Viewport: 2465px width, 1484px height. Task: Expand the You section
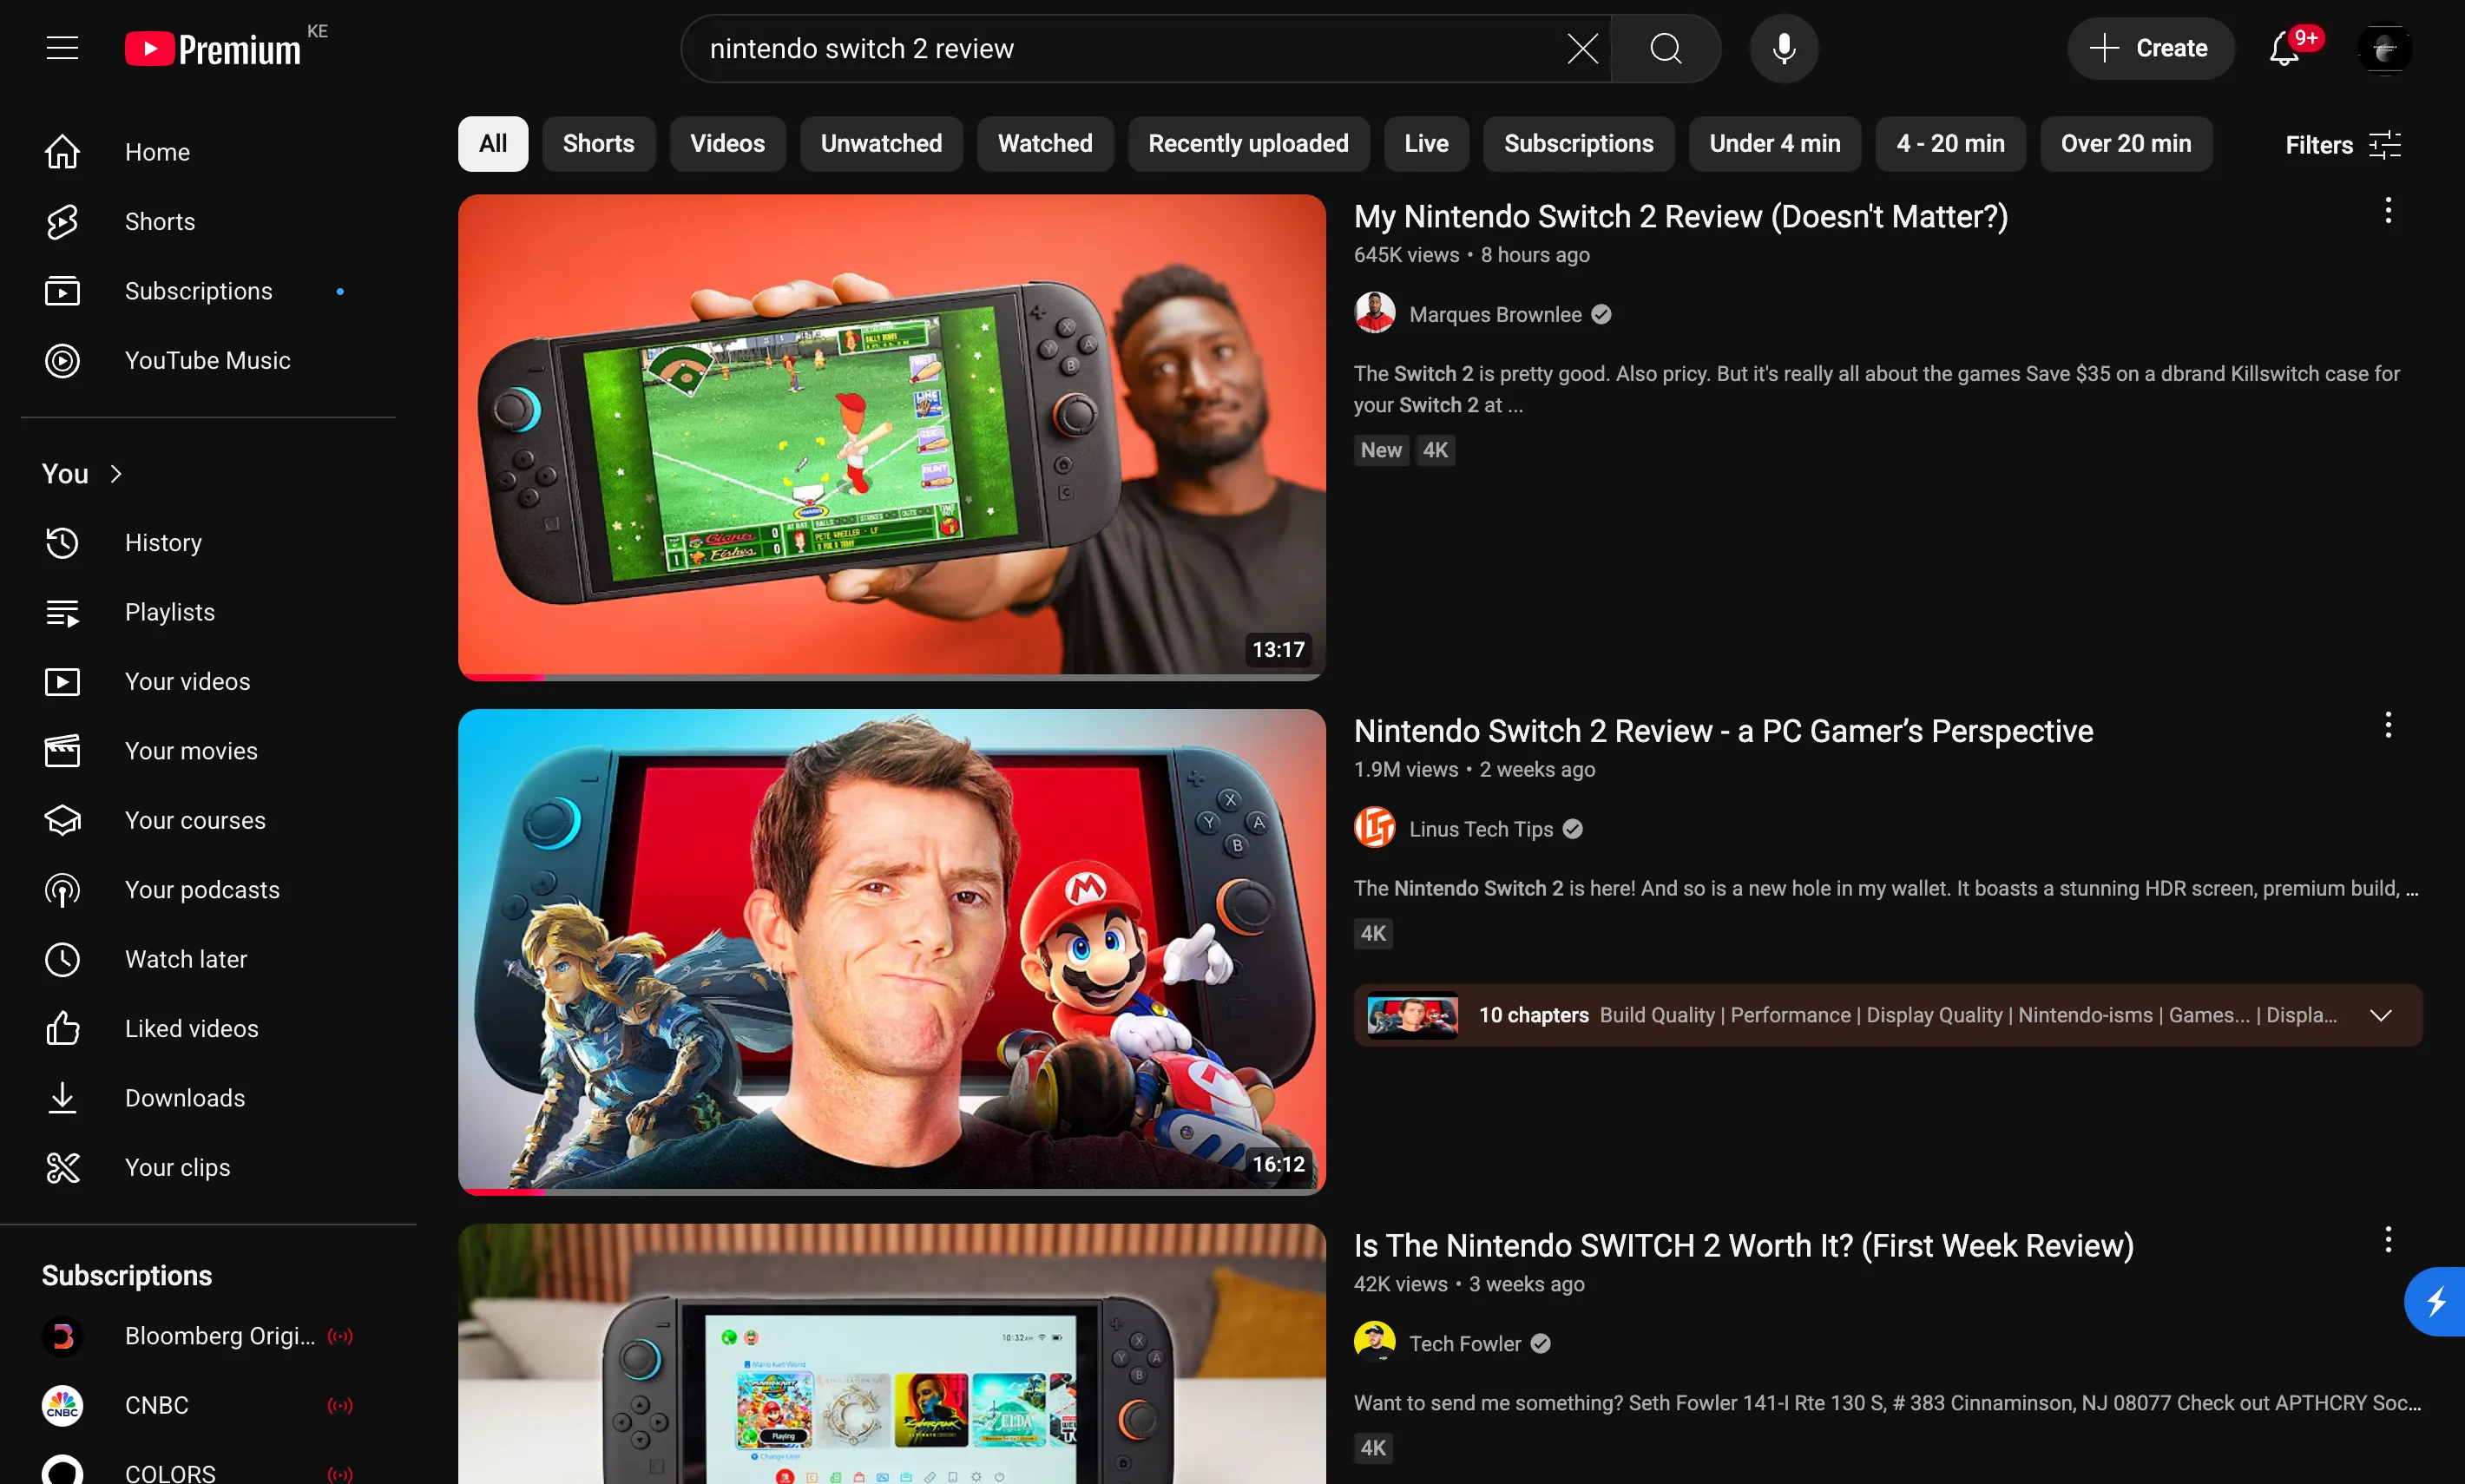tap(82, 474)
